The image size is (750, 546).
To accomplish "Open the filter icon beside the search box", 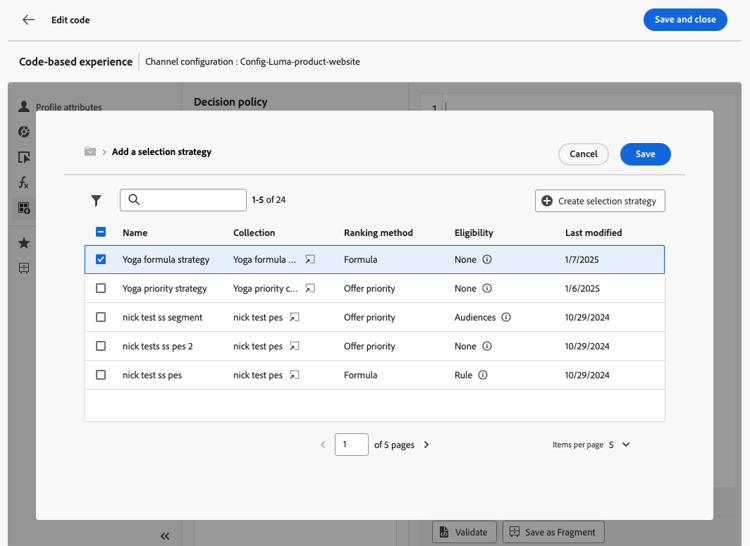I will tap(96, 201).
